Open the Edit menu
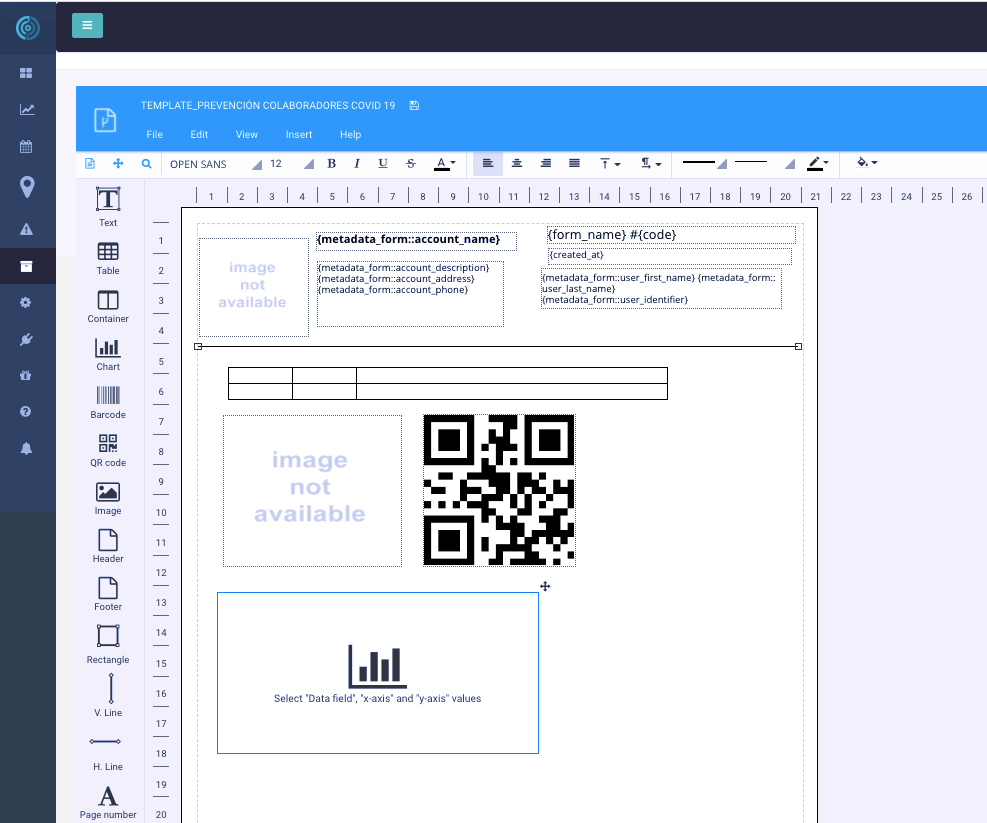Viewport: 987px width, 823px height. [199, 135]
